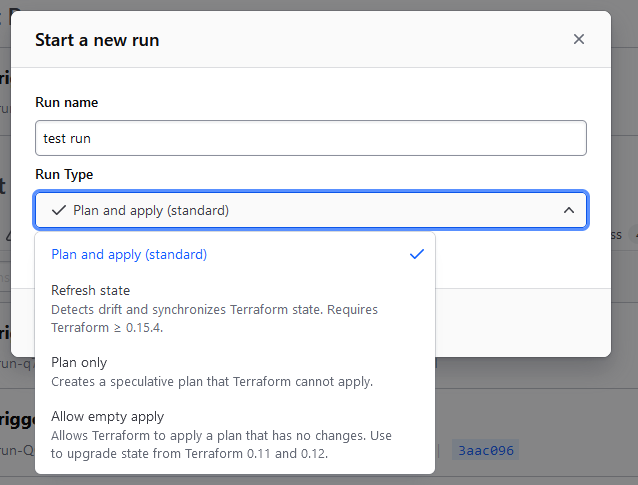Click the Start a new run heading
Image resolution: width=638 pixels, height=485 pixels.
point(97,40)
